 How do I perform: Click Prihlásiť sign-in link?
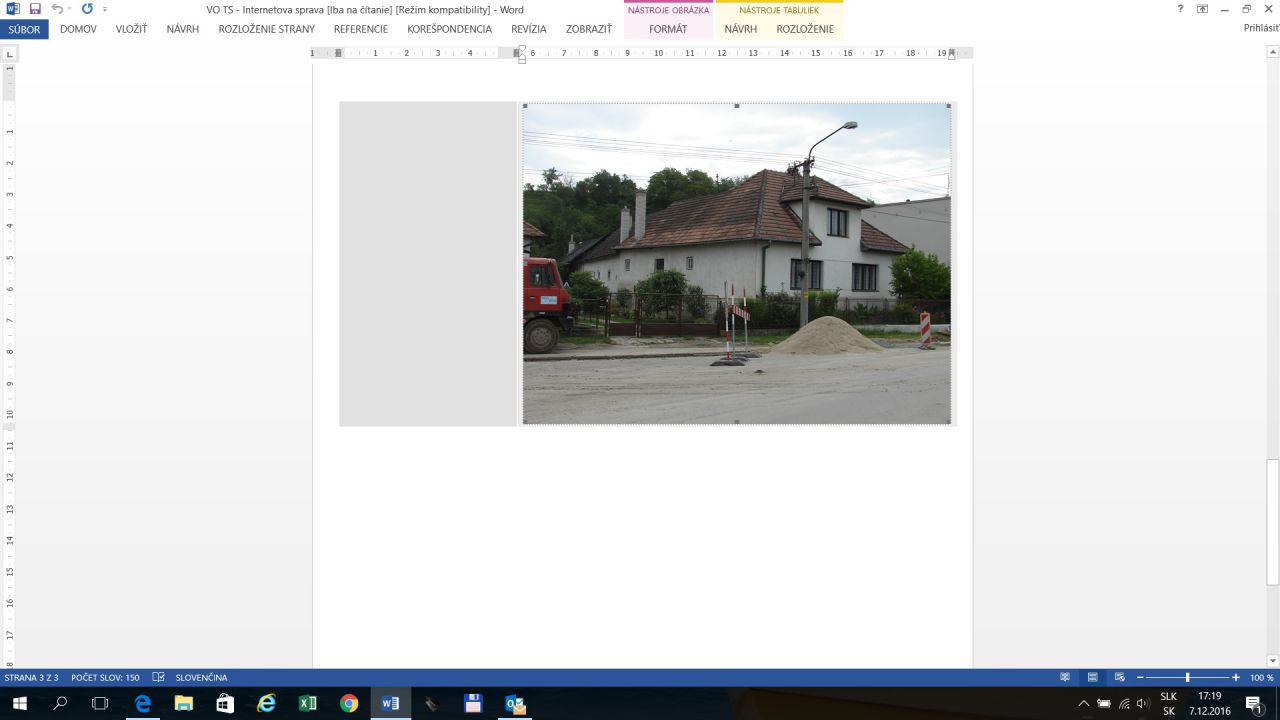point(1261,28)
